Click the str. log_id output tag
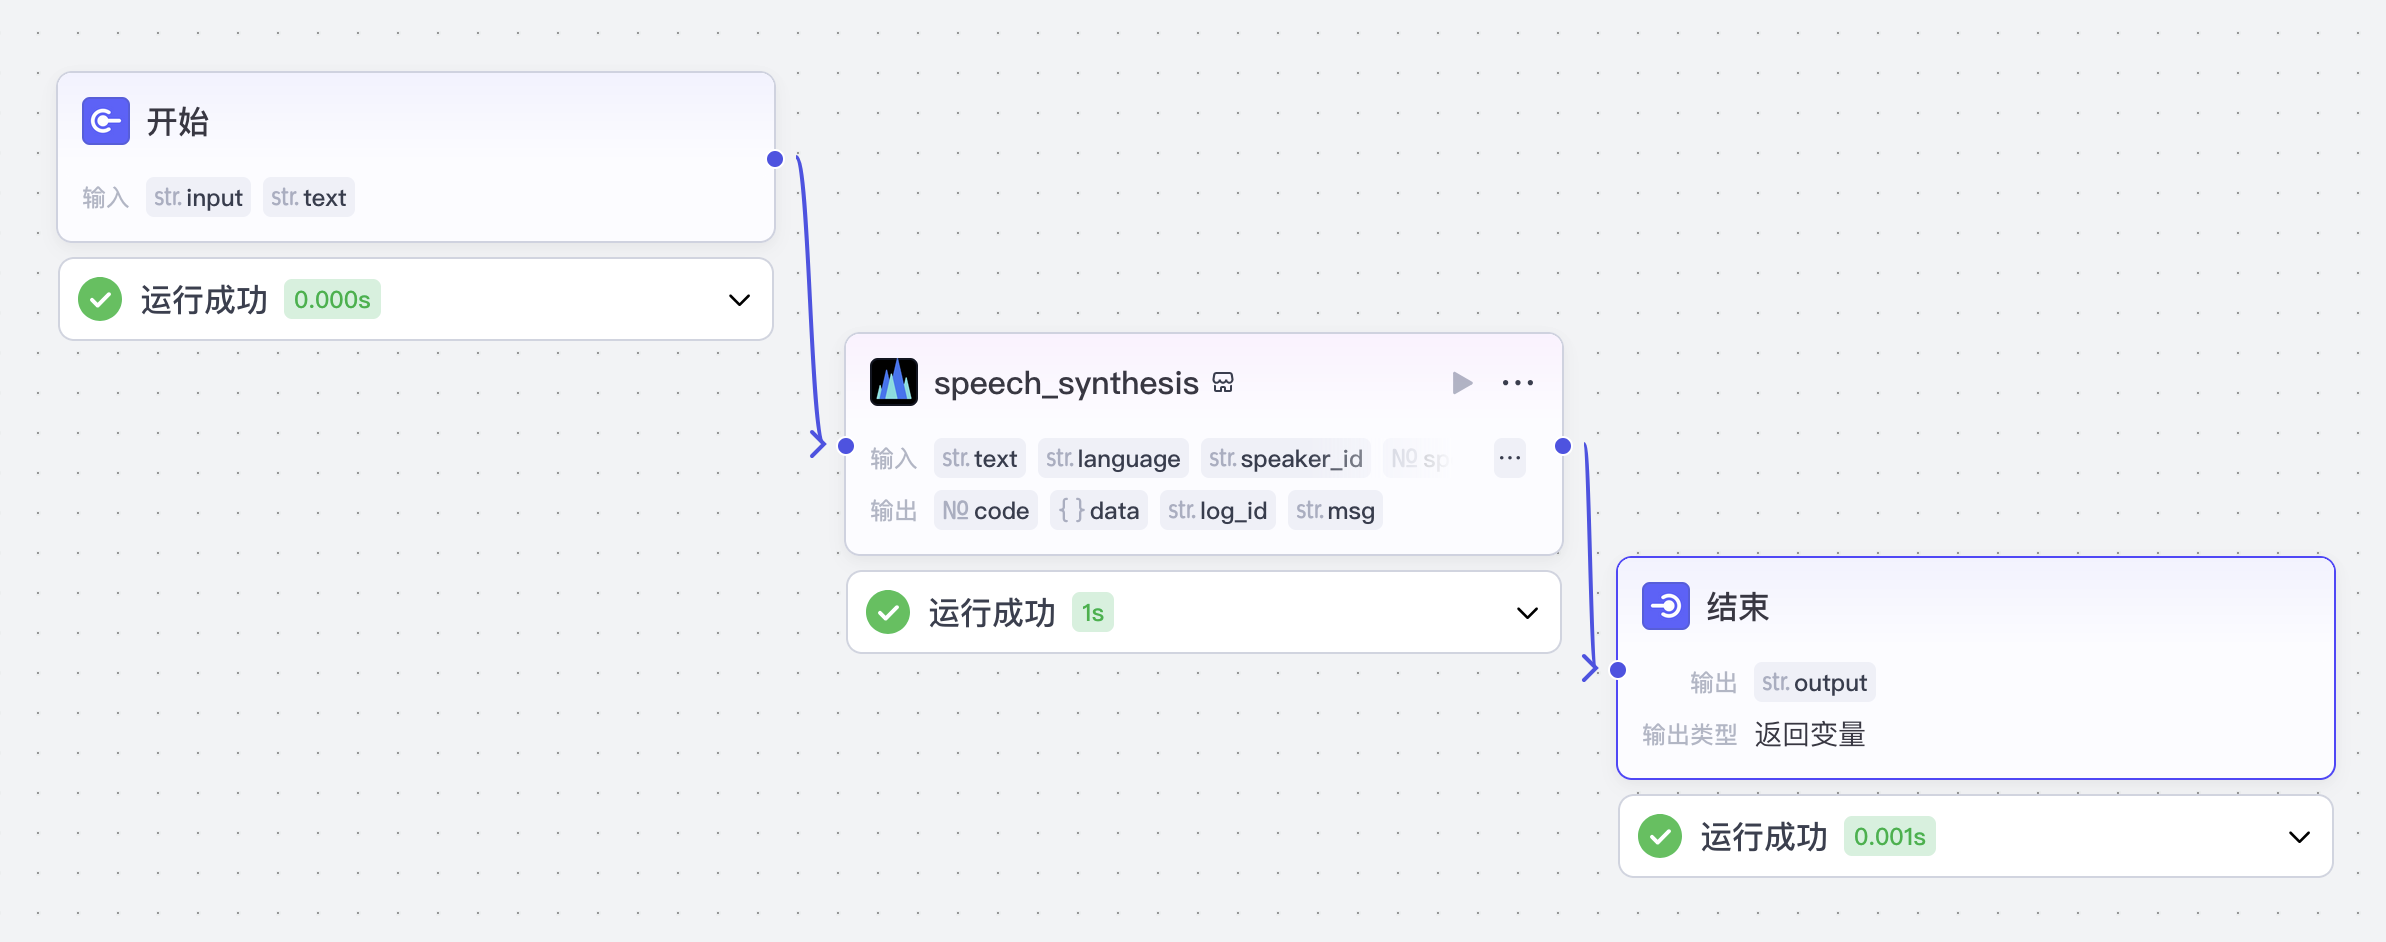This screenshot has height=942, width=2386. (1218, 510)
